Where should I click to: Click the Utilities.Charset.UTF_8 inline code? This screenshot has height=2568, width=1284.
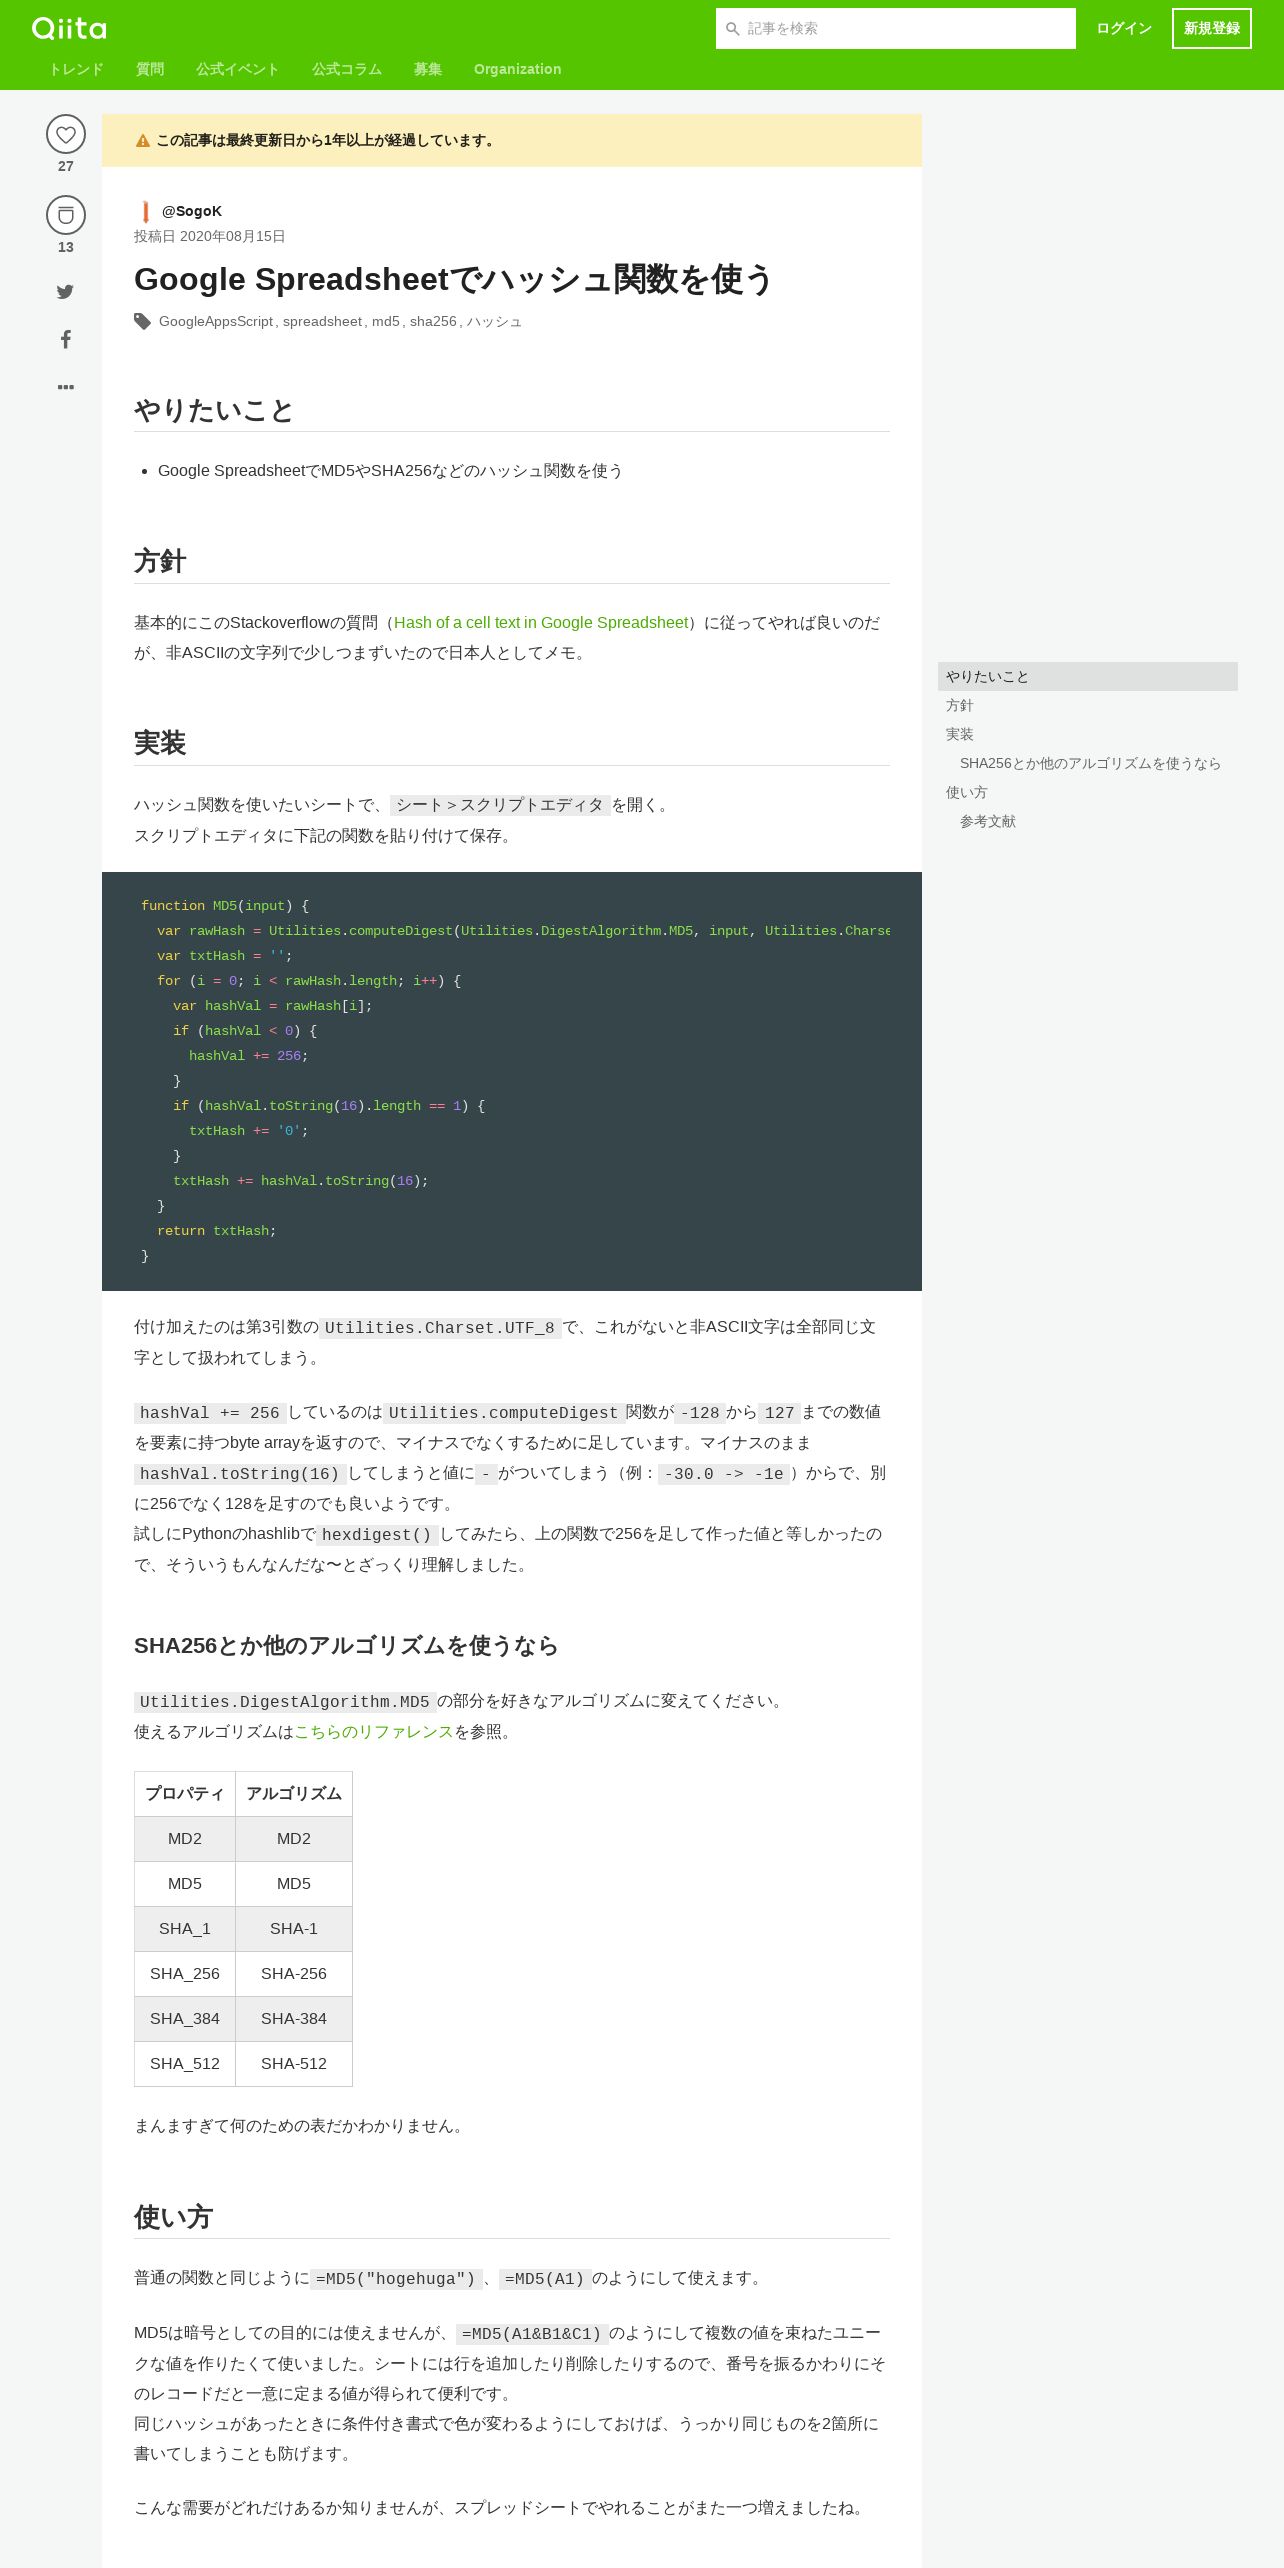click(440, 1327)
